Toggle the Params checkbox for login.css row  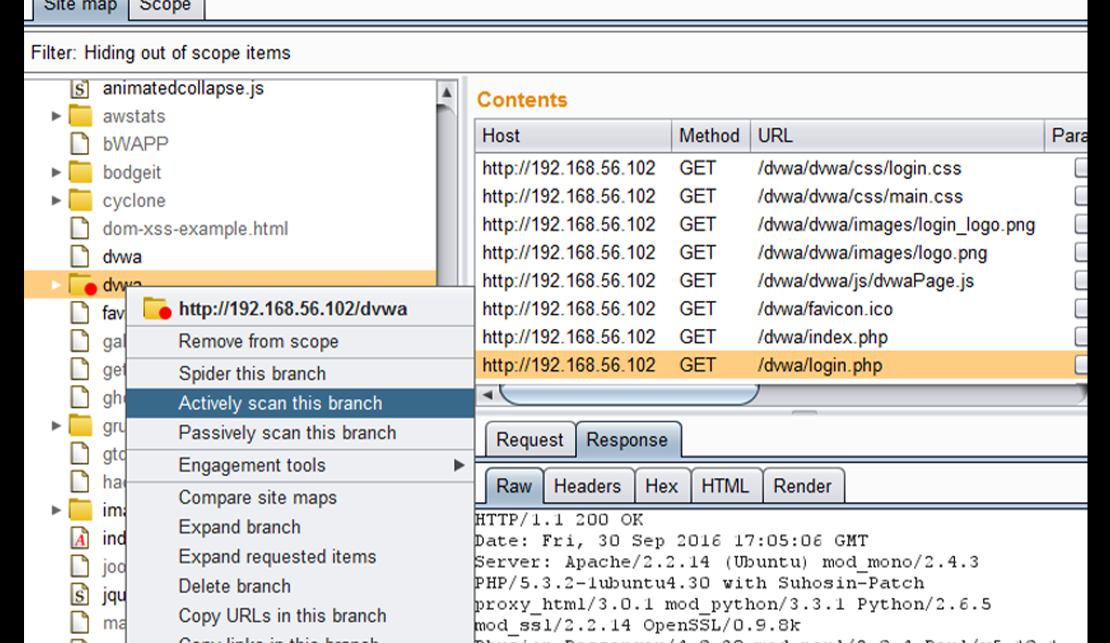pos(1080,168)
